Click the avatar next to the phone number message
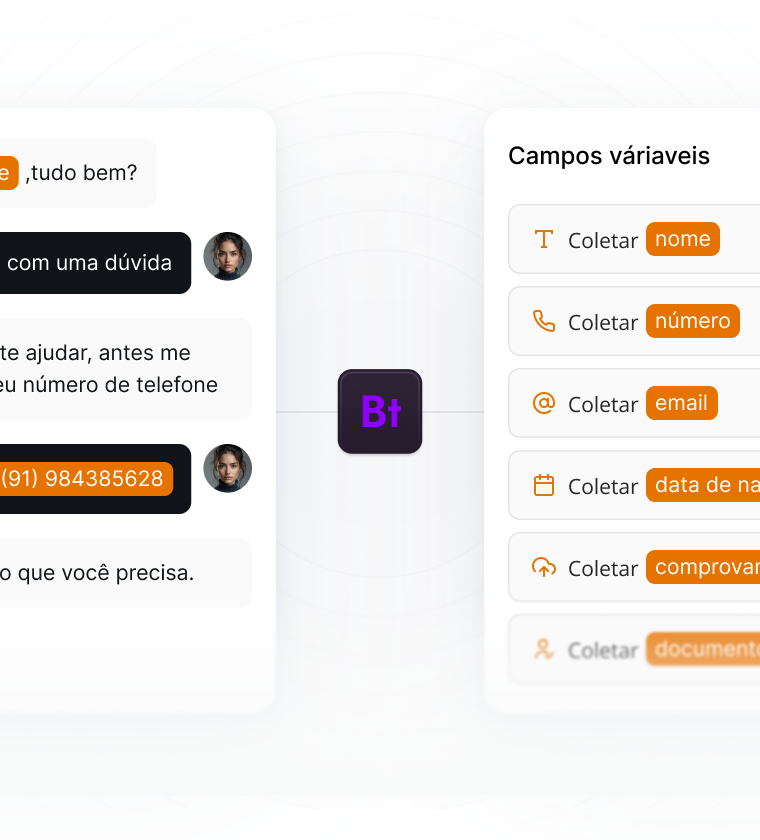The height and width of the screenshot is (840, 760). pos(227,468)
